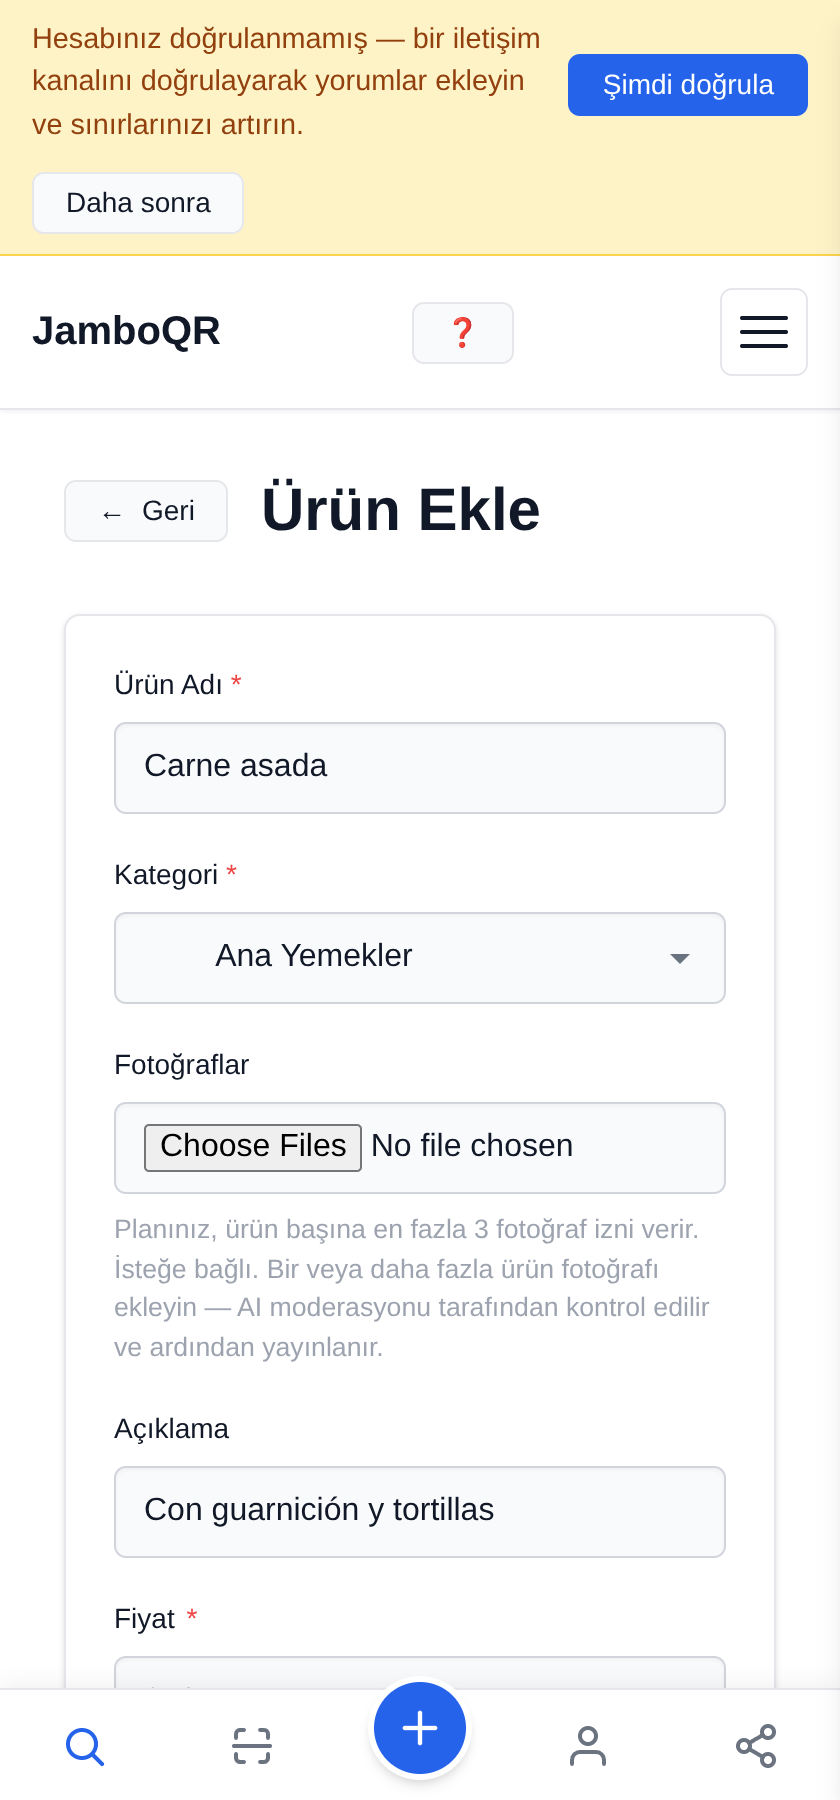Click the Geri back arrow button
Screen dimensions: 840x1800
click(146, 511)
